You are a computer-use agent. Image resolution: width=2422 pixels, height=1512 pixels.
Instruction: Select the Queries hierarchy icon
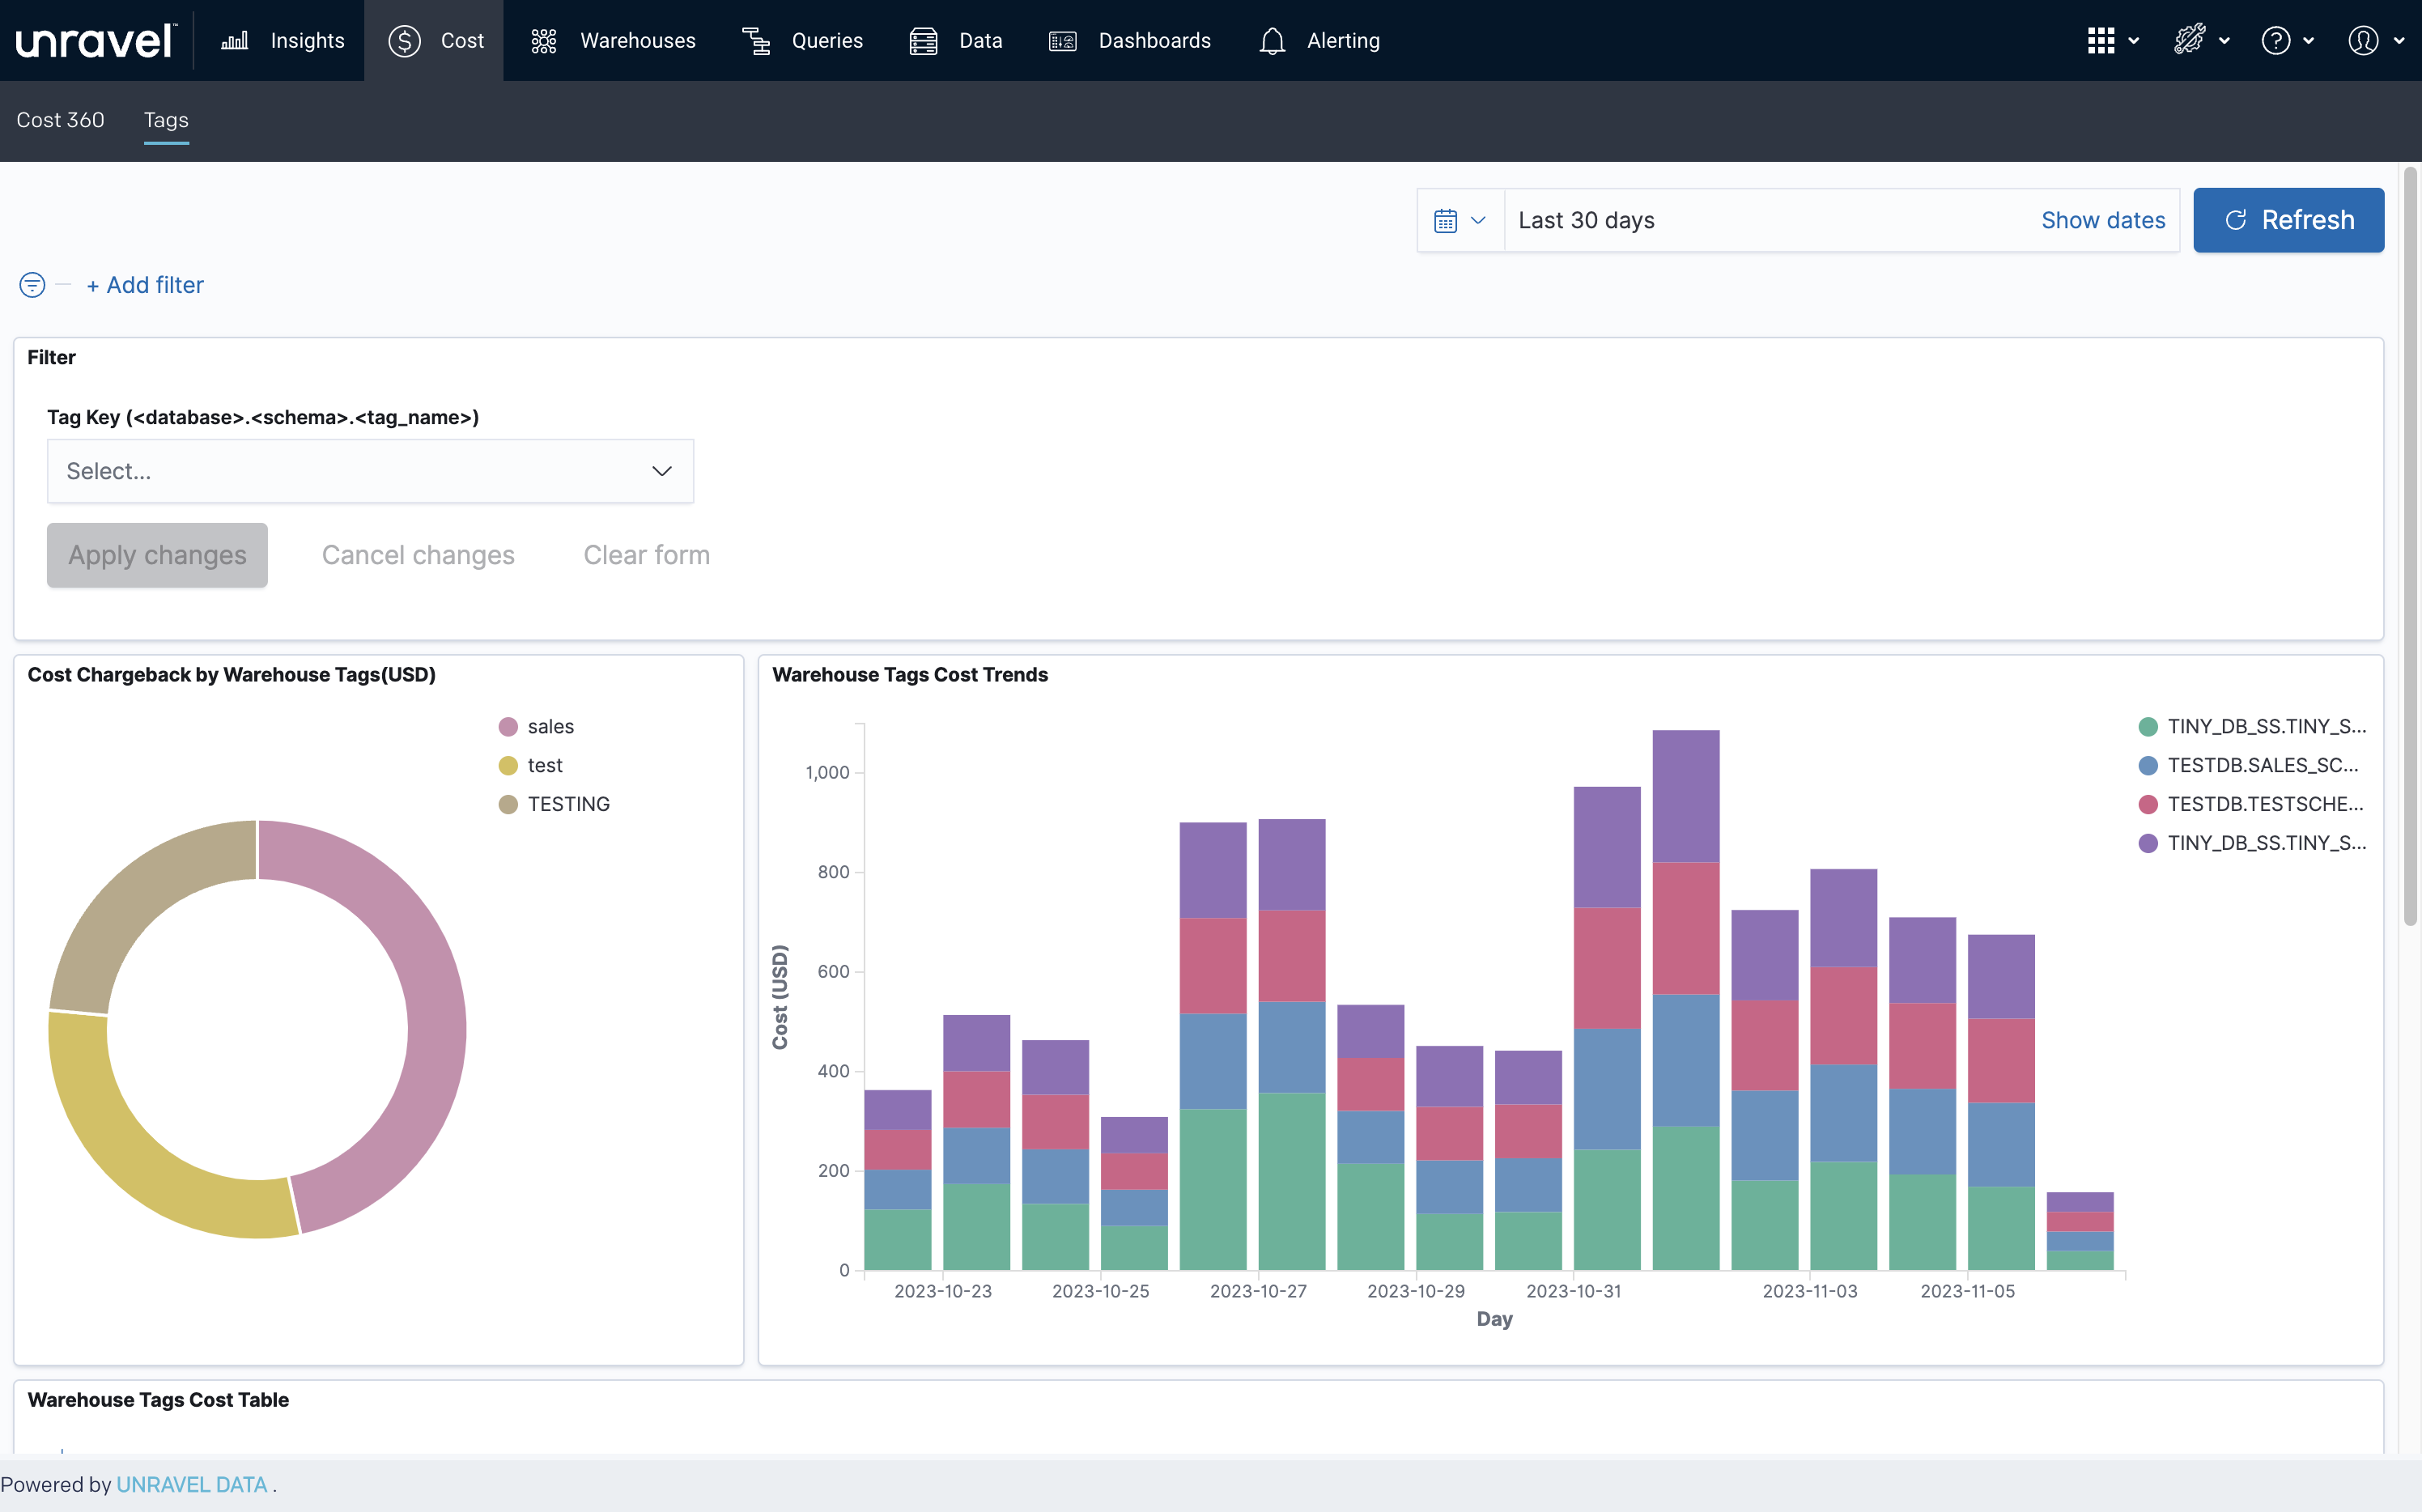[x=756, y=41]
